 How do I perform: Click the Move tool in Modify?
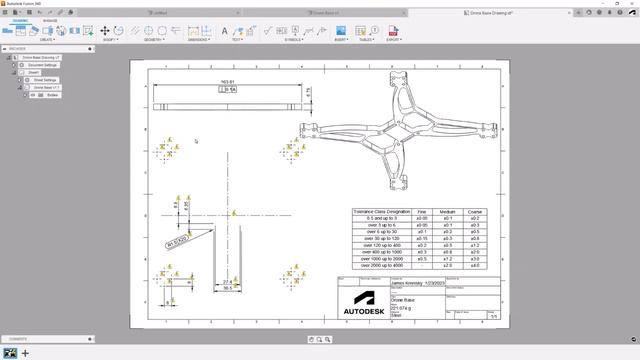point(105,31)
